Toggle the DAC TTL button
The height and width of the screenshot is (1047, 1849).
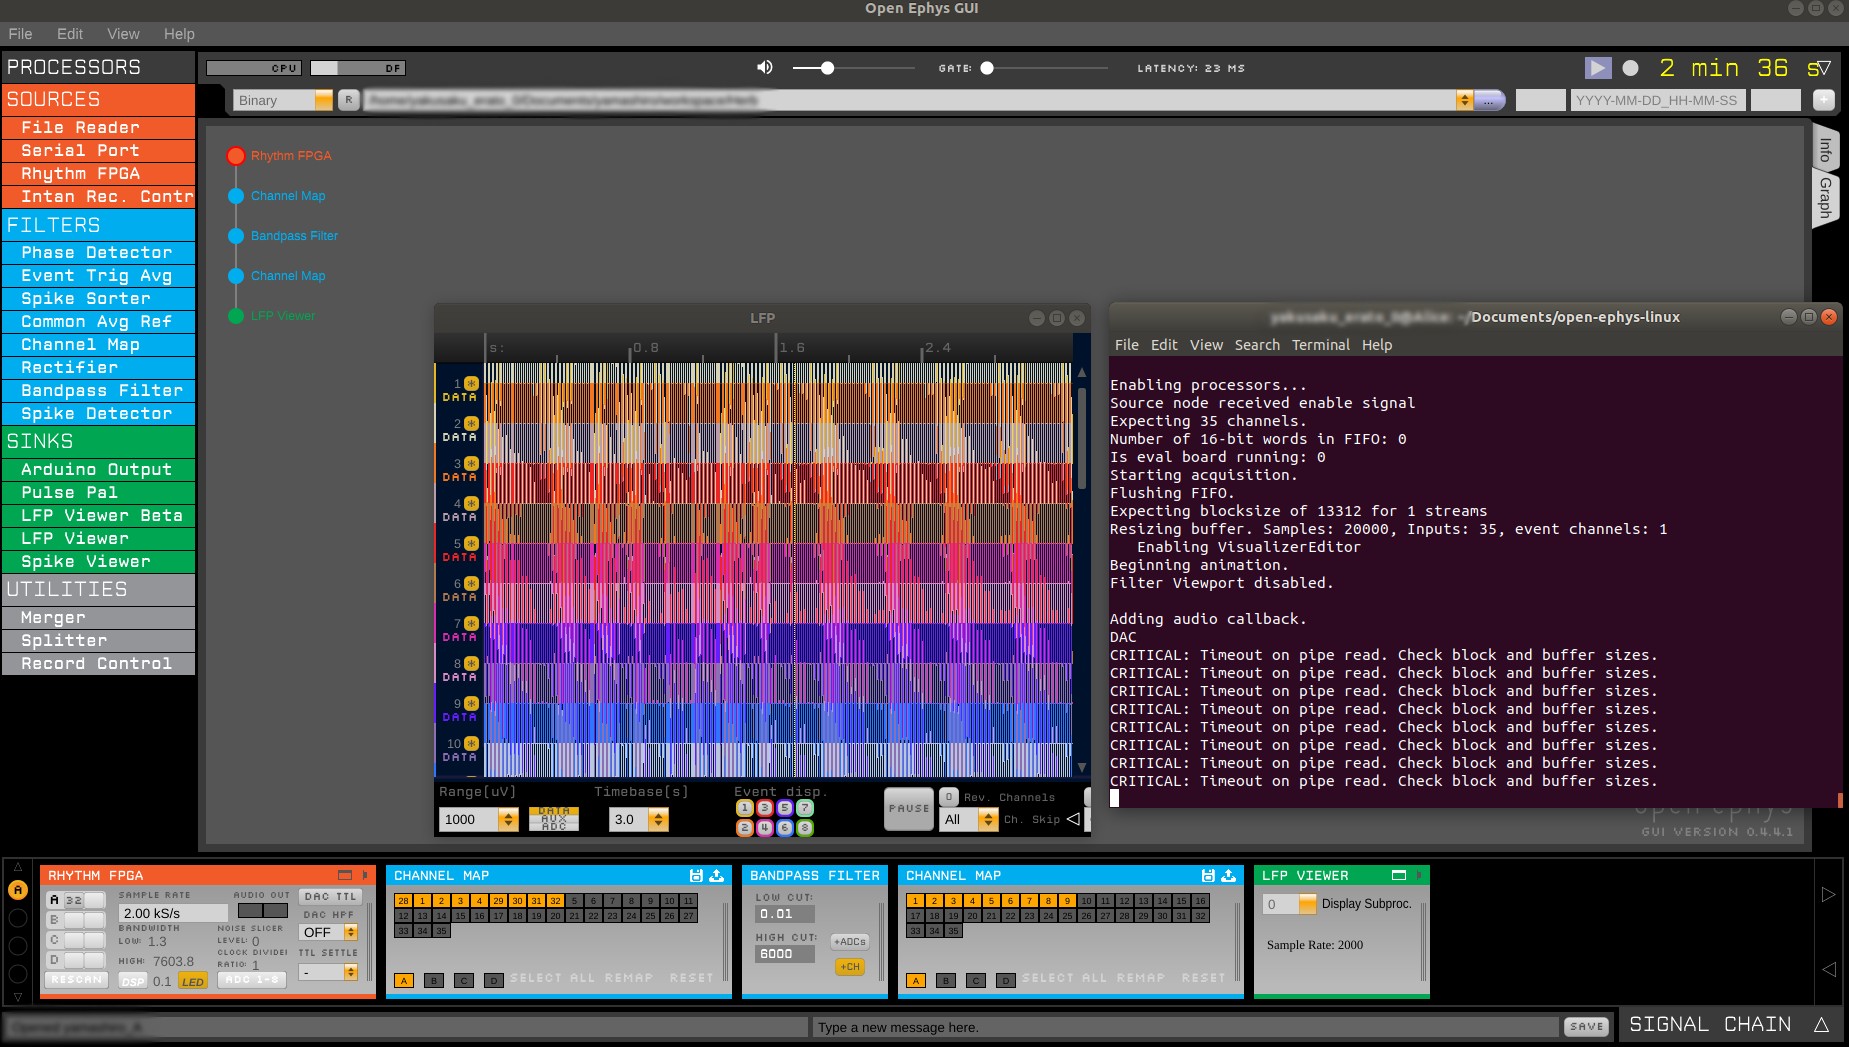pos(330,897)
